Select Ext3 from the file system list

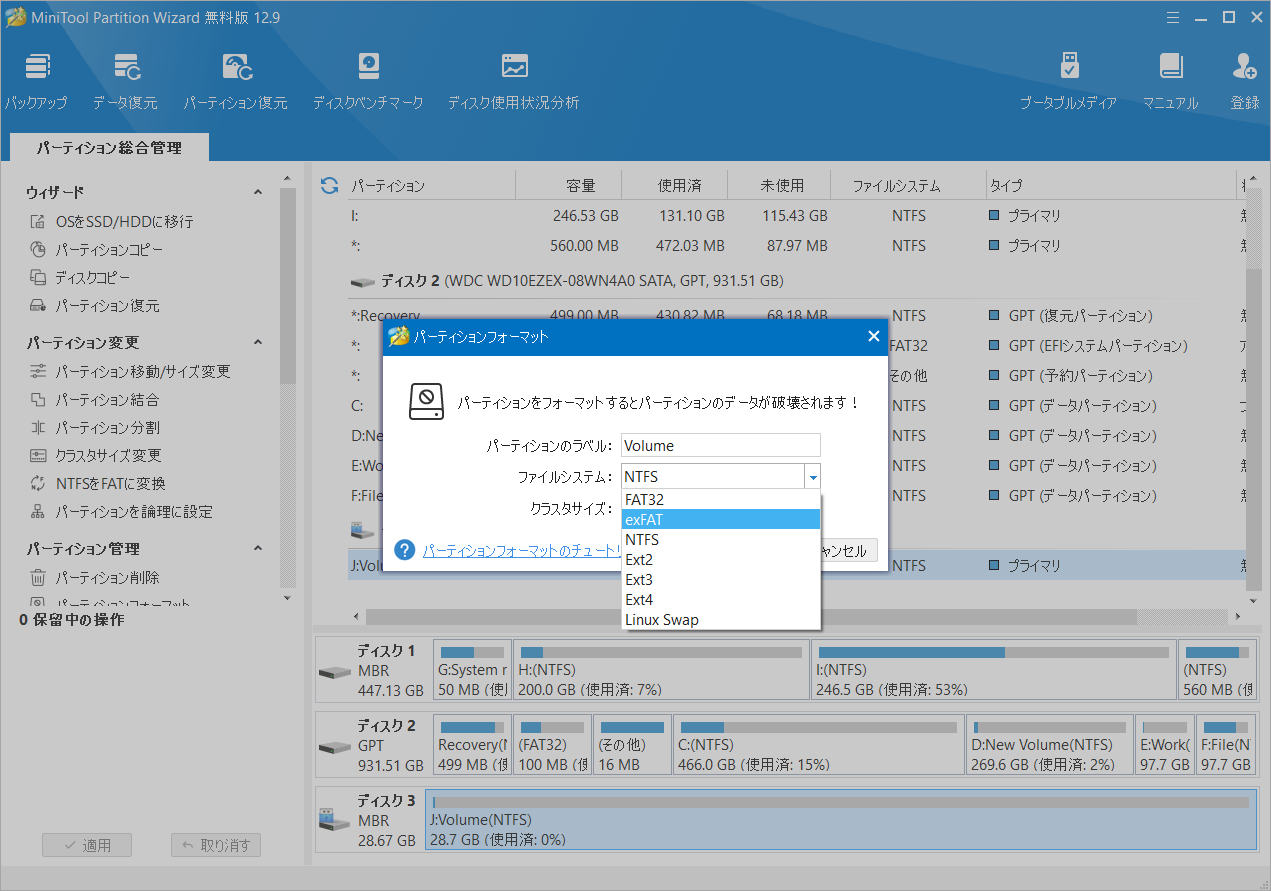click(x=721, y=579)
